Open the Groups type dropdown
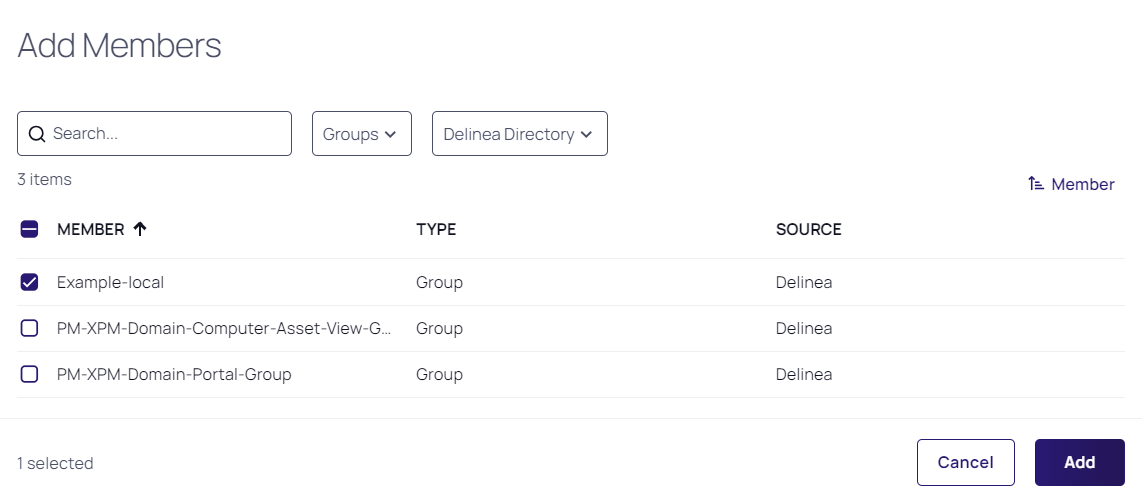The width and height of the screenshot is (1142, 503). [x=361, y=134]
